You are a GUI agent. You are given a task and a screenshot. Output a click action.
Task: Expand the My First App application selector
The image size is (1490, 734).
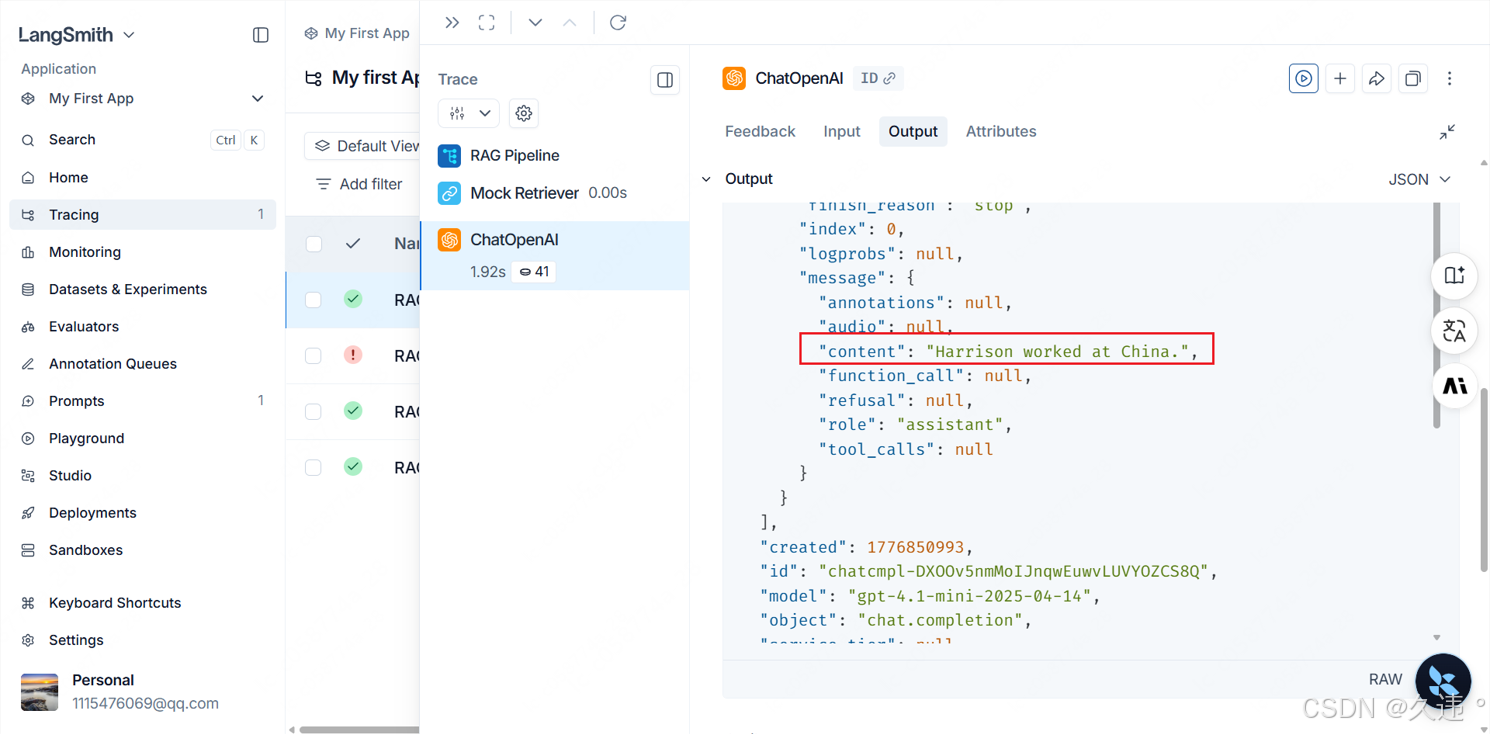click(142, 98)
